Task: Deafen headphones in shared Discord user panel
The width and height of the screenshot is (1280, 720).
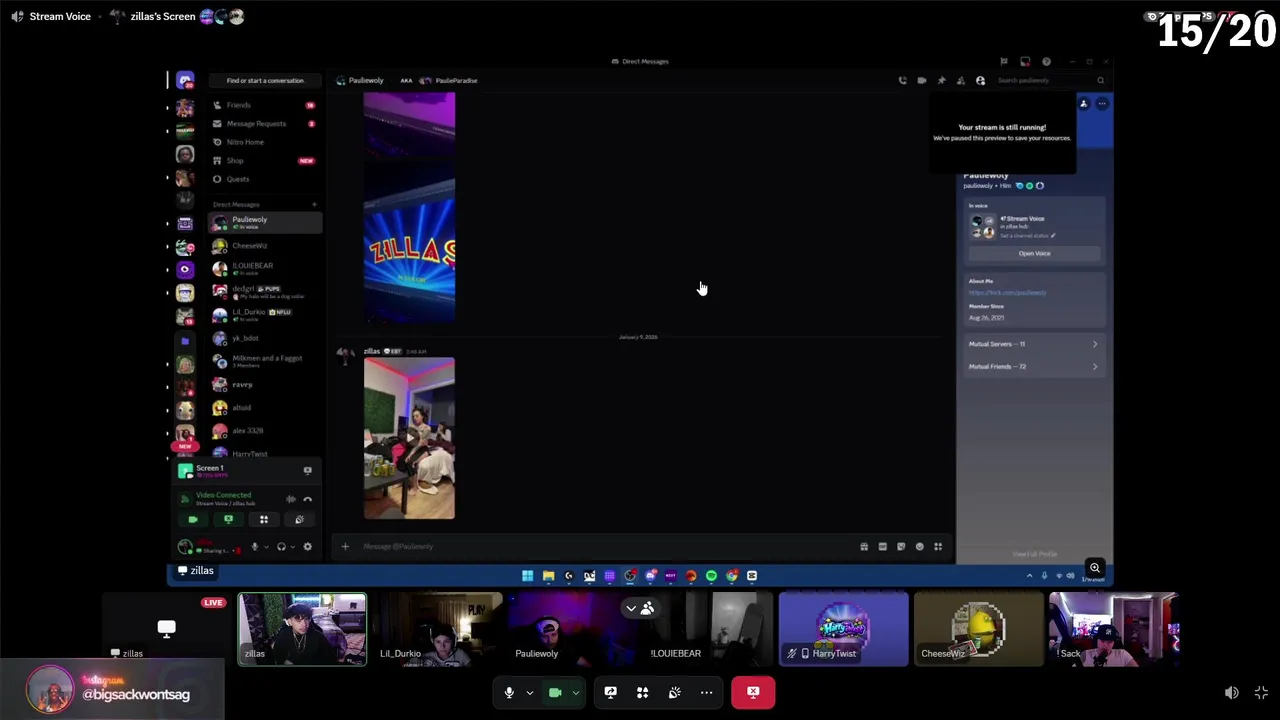Action: click(281, 547)
